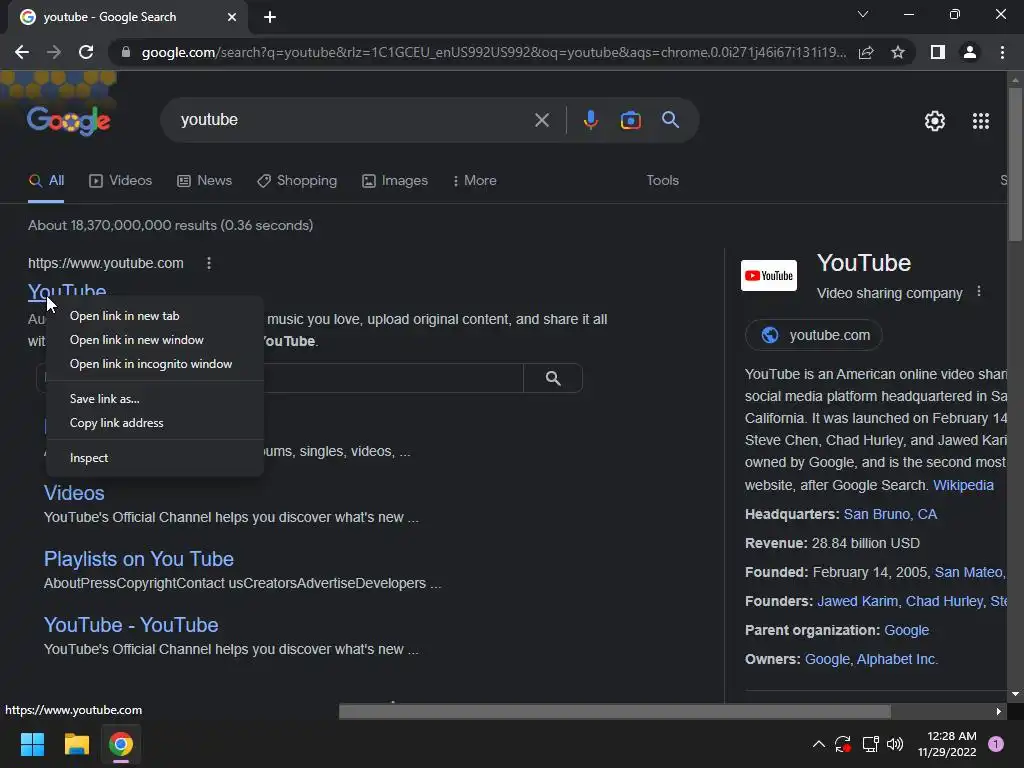
Task: Click the Google search text box
Action: point(353,120)
